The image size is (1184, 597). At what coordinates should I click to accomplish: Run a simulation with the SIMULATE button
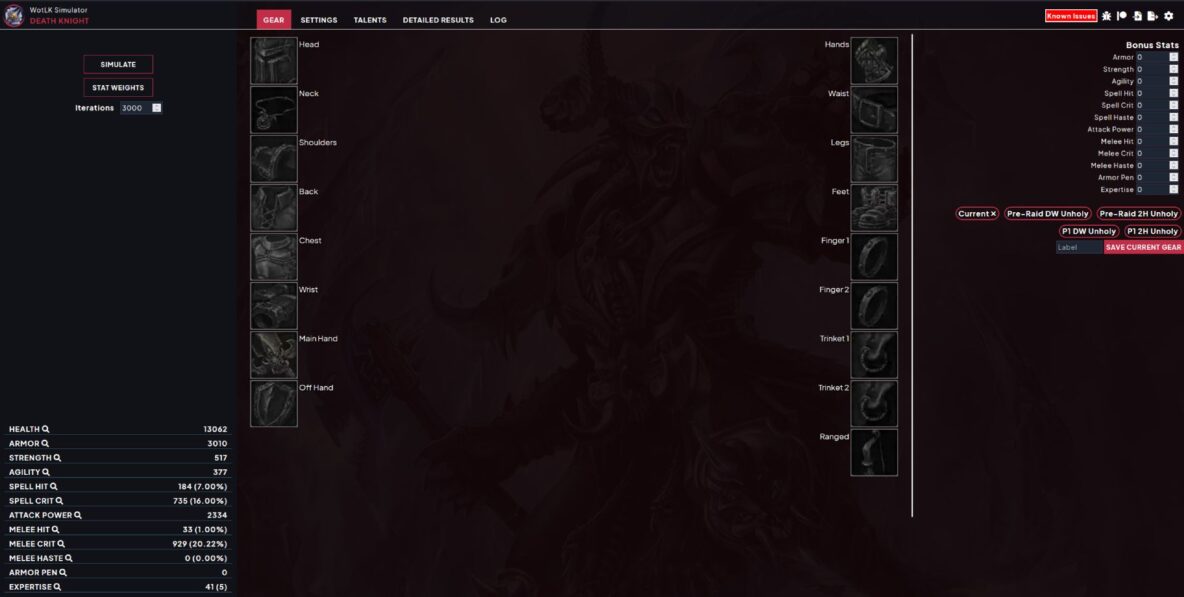[118, 63]
